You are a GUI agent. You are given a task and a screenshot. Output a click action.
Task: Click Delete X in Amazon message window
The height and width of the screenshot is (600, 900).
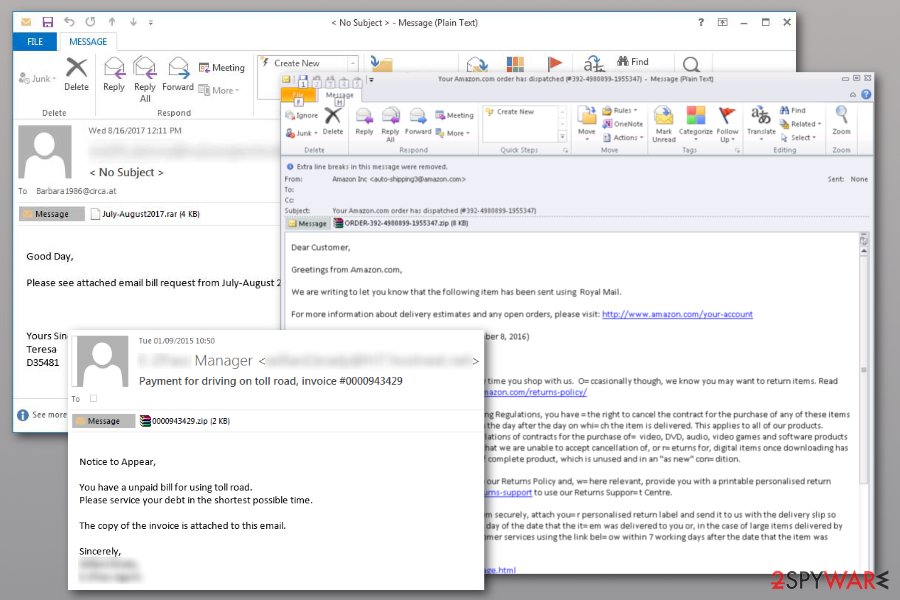[x=333, y=122]
